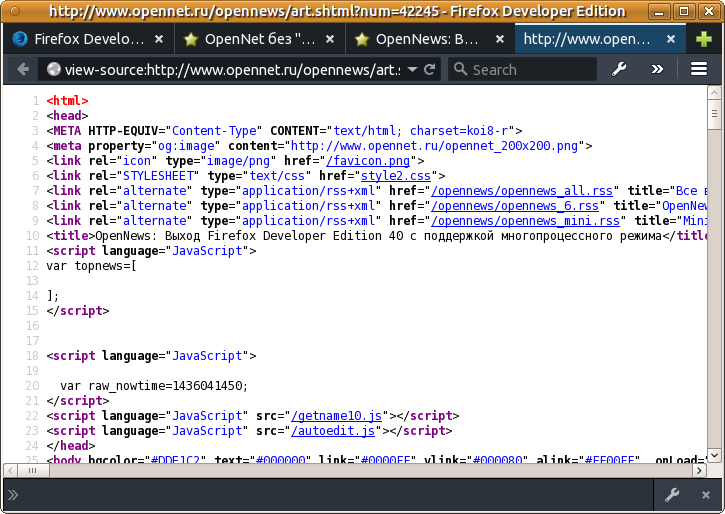Open a new tab with plus button
The width and height of the screenshot is (725, 514).
point(703,40)
